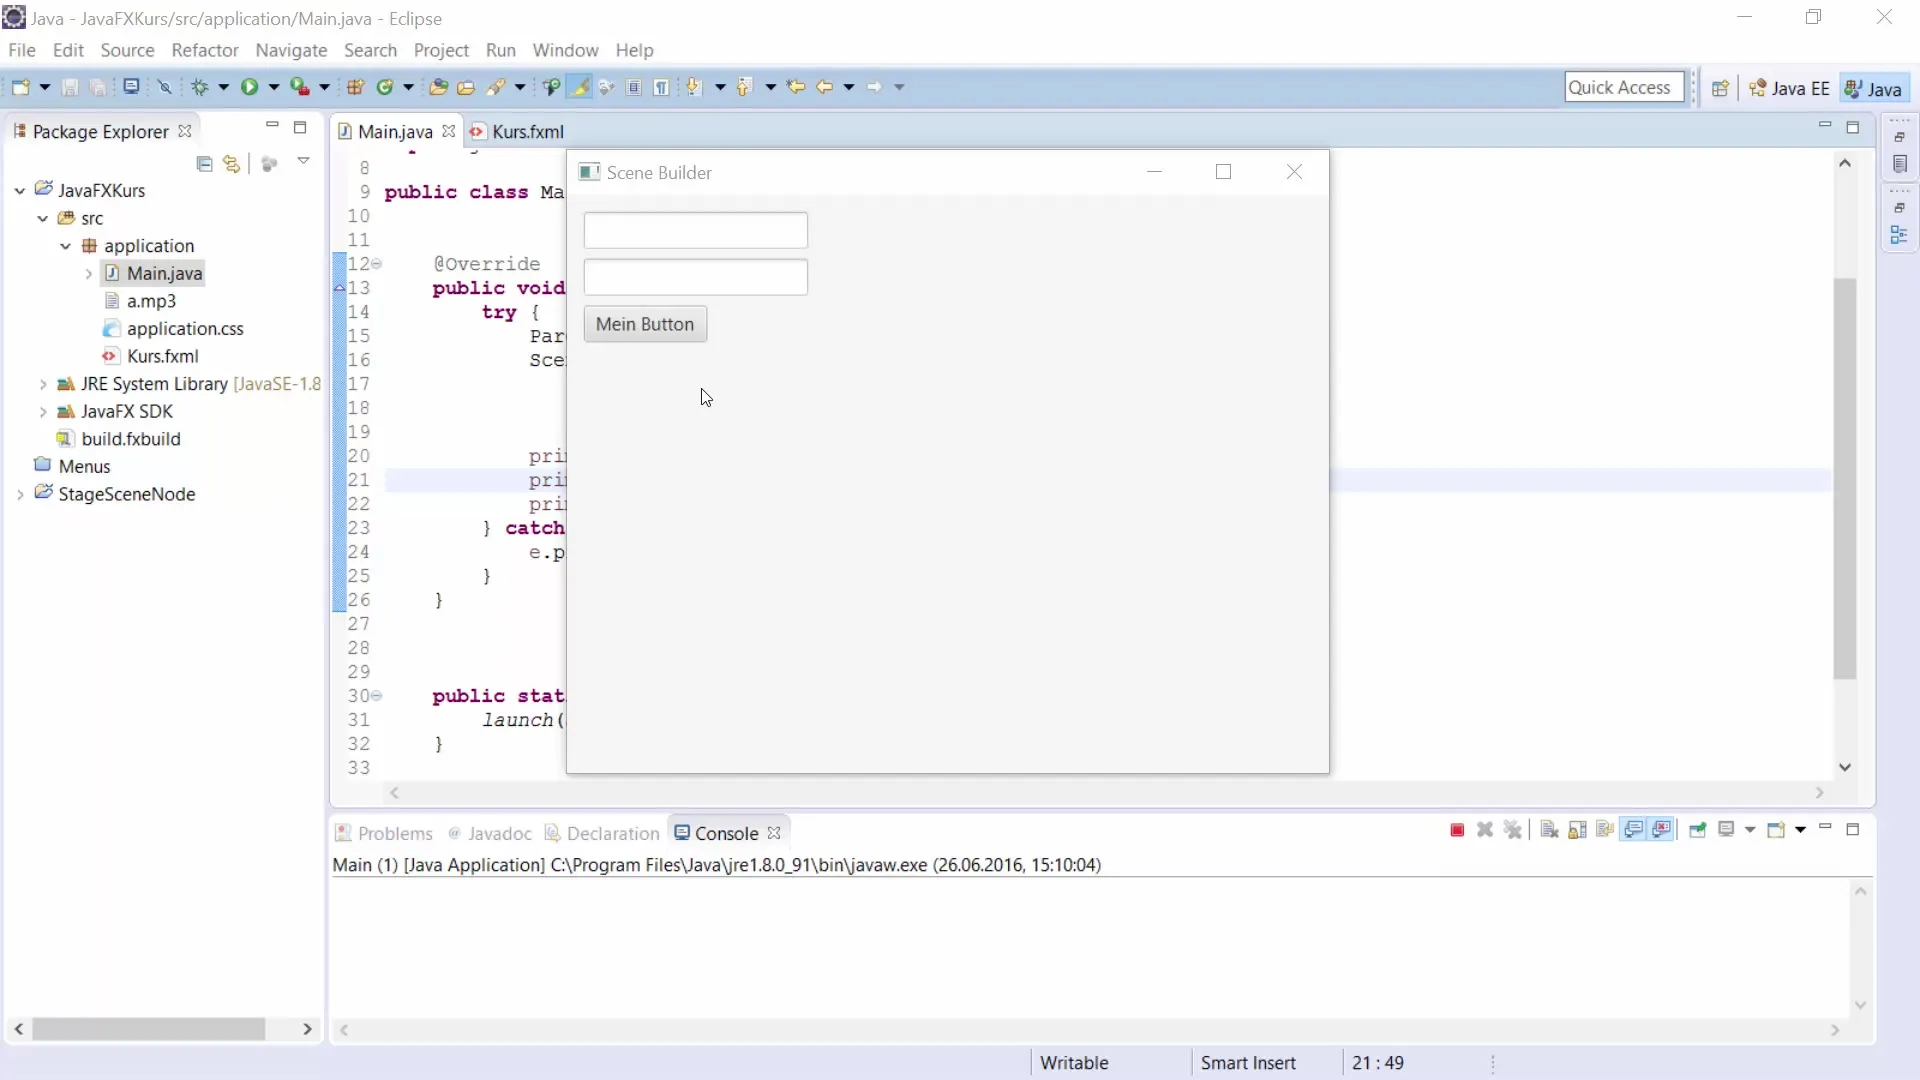Switch to the Javadoc tab

click(491, 833)
